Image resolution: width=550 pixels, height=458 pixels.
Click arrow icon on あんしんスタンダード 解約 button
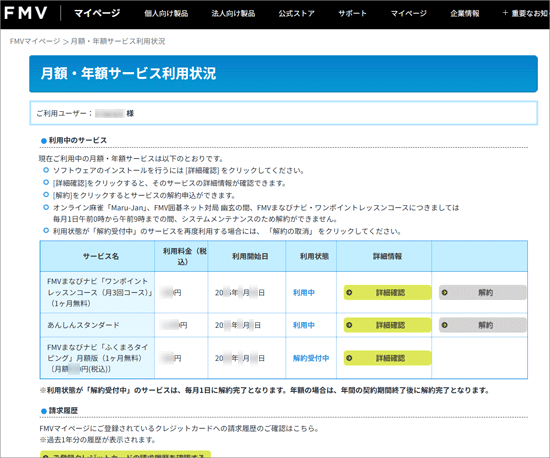(444, 325)
